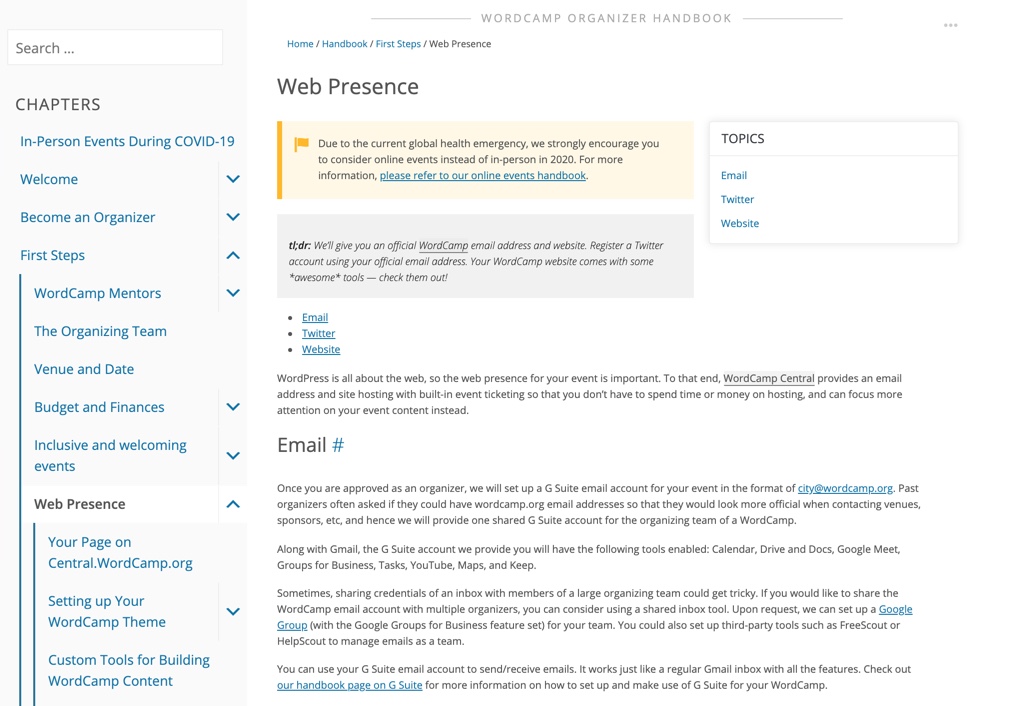The image size is (1012, 706).
Task: Click the search input field
Action: pos(115,48)
